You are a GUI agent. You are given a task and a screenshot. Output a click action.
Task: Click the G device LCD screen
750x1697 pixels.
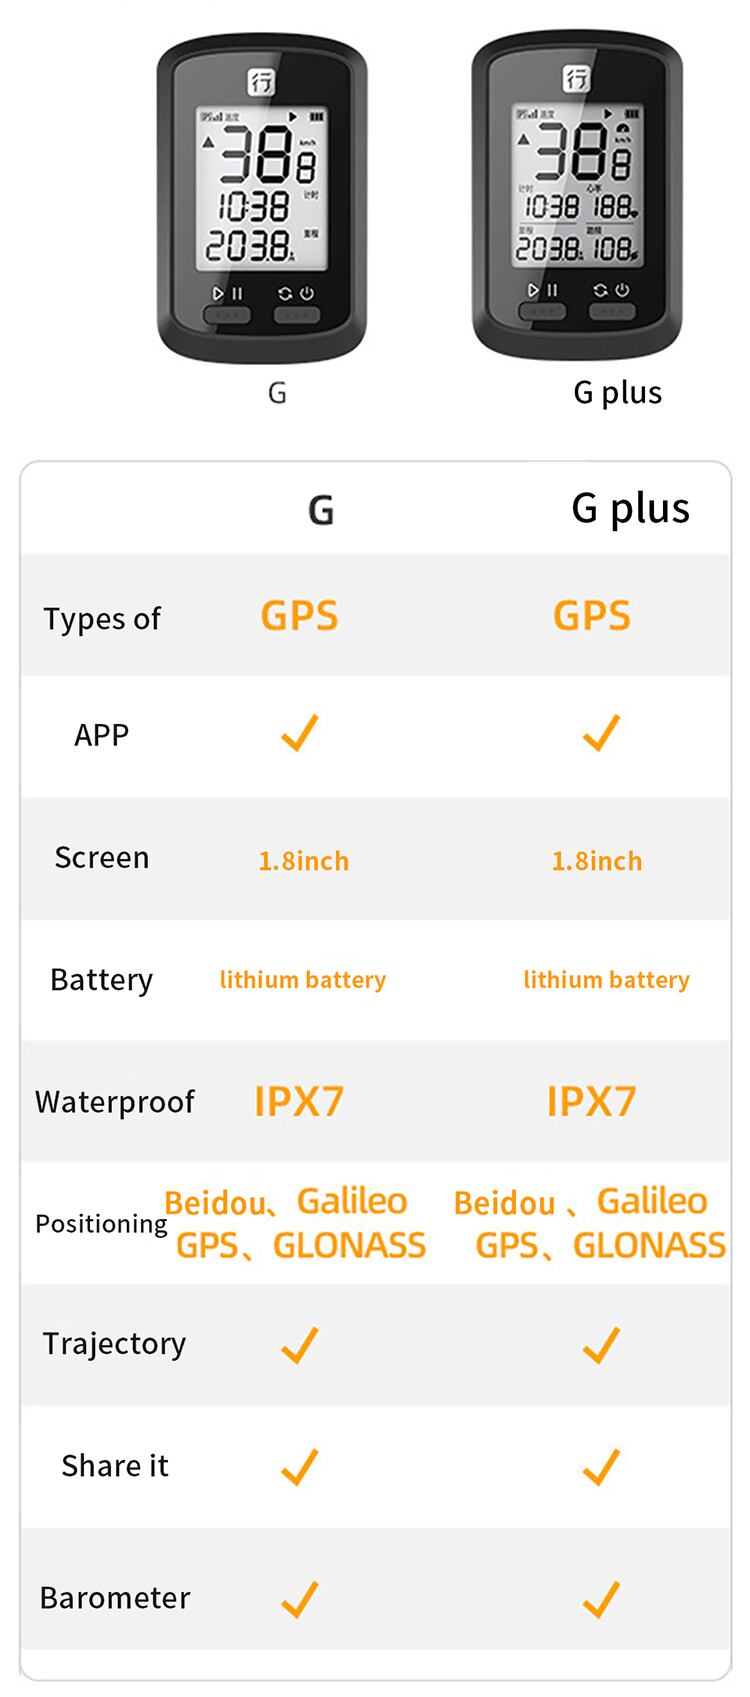262,187
